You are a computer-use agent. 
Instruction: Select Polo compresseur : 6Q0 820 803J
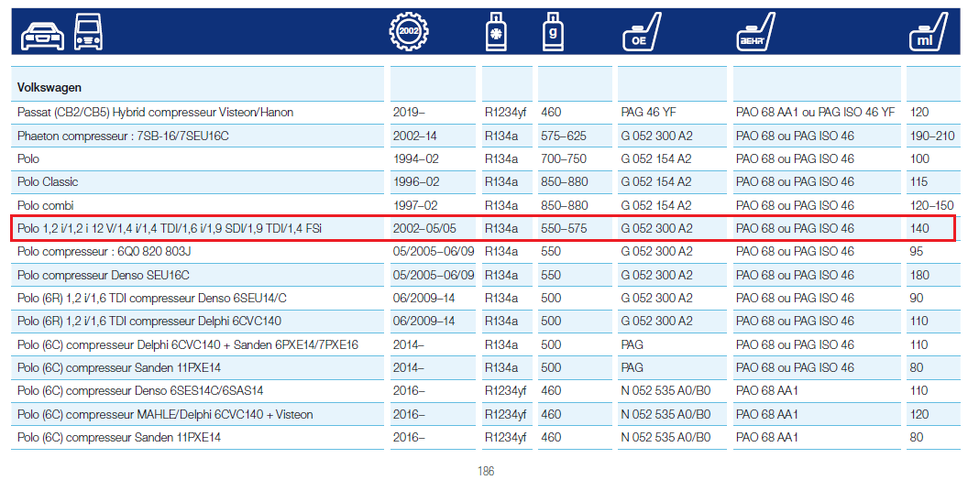[x=104, y=252]
